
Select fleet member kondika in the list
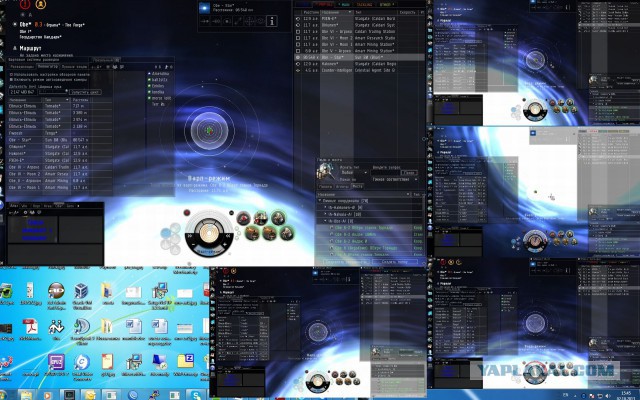pos(158,92)
